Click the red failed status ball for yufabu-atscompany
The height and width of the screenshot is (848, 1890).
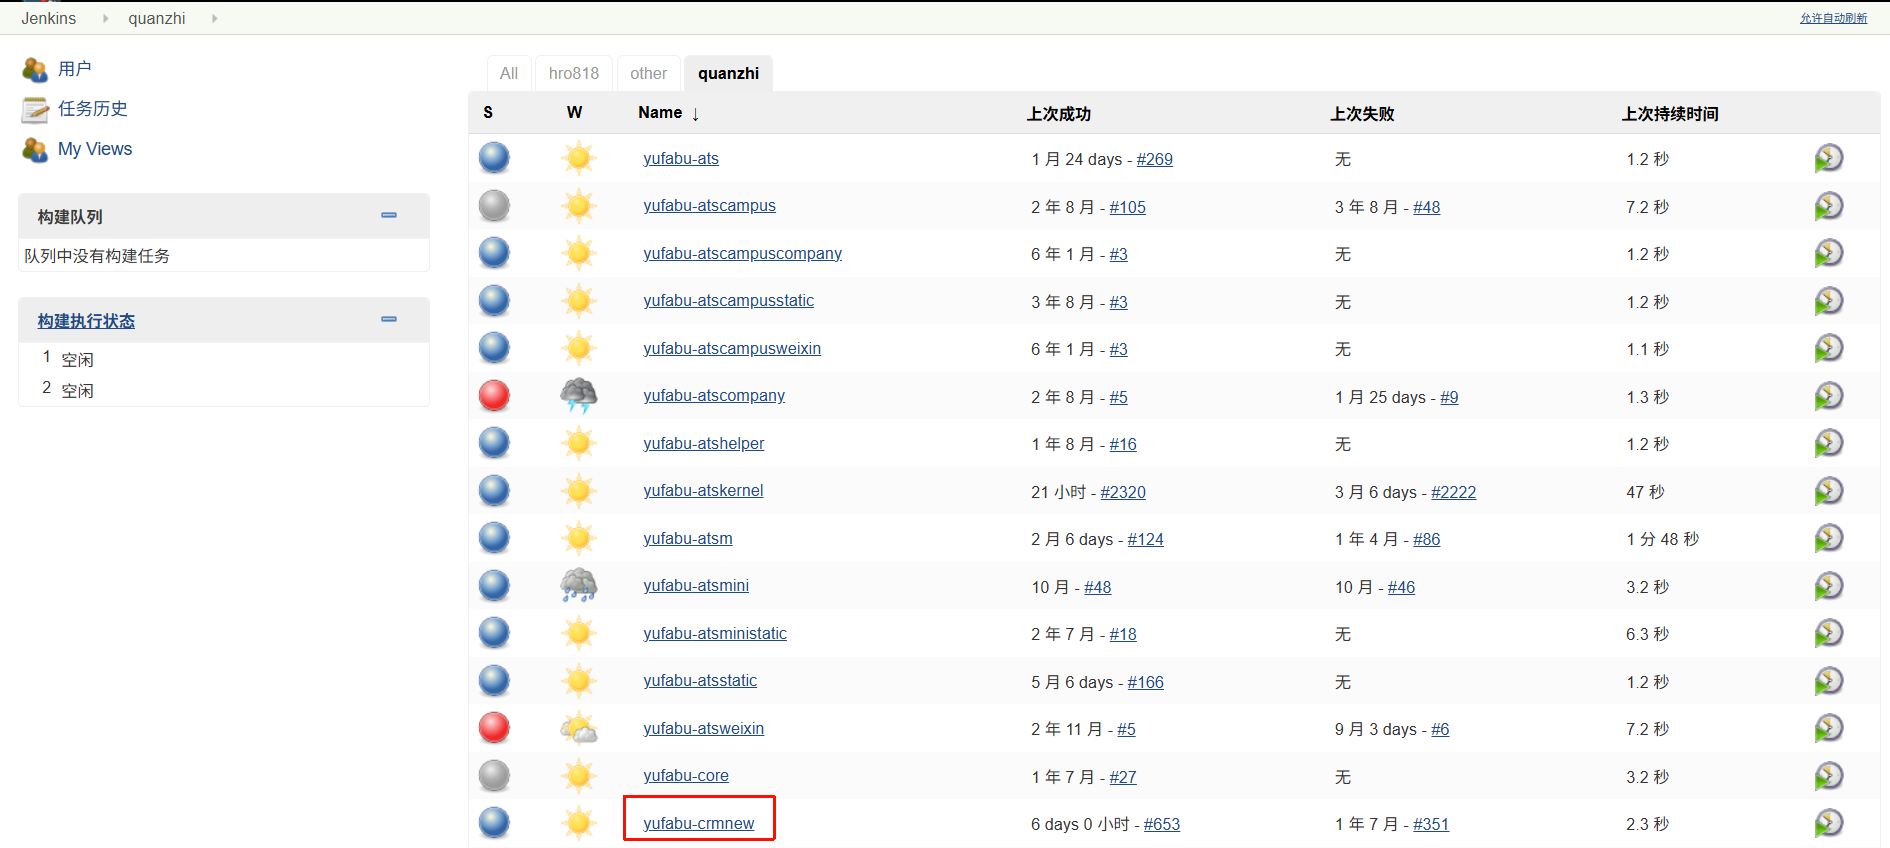(494, 396)
